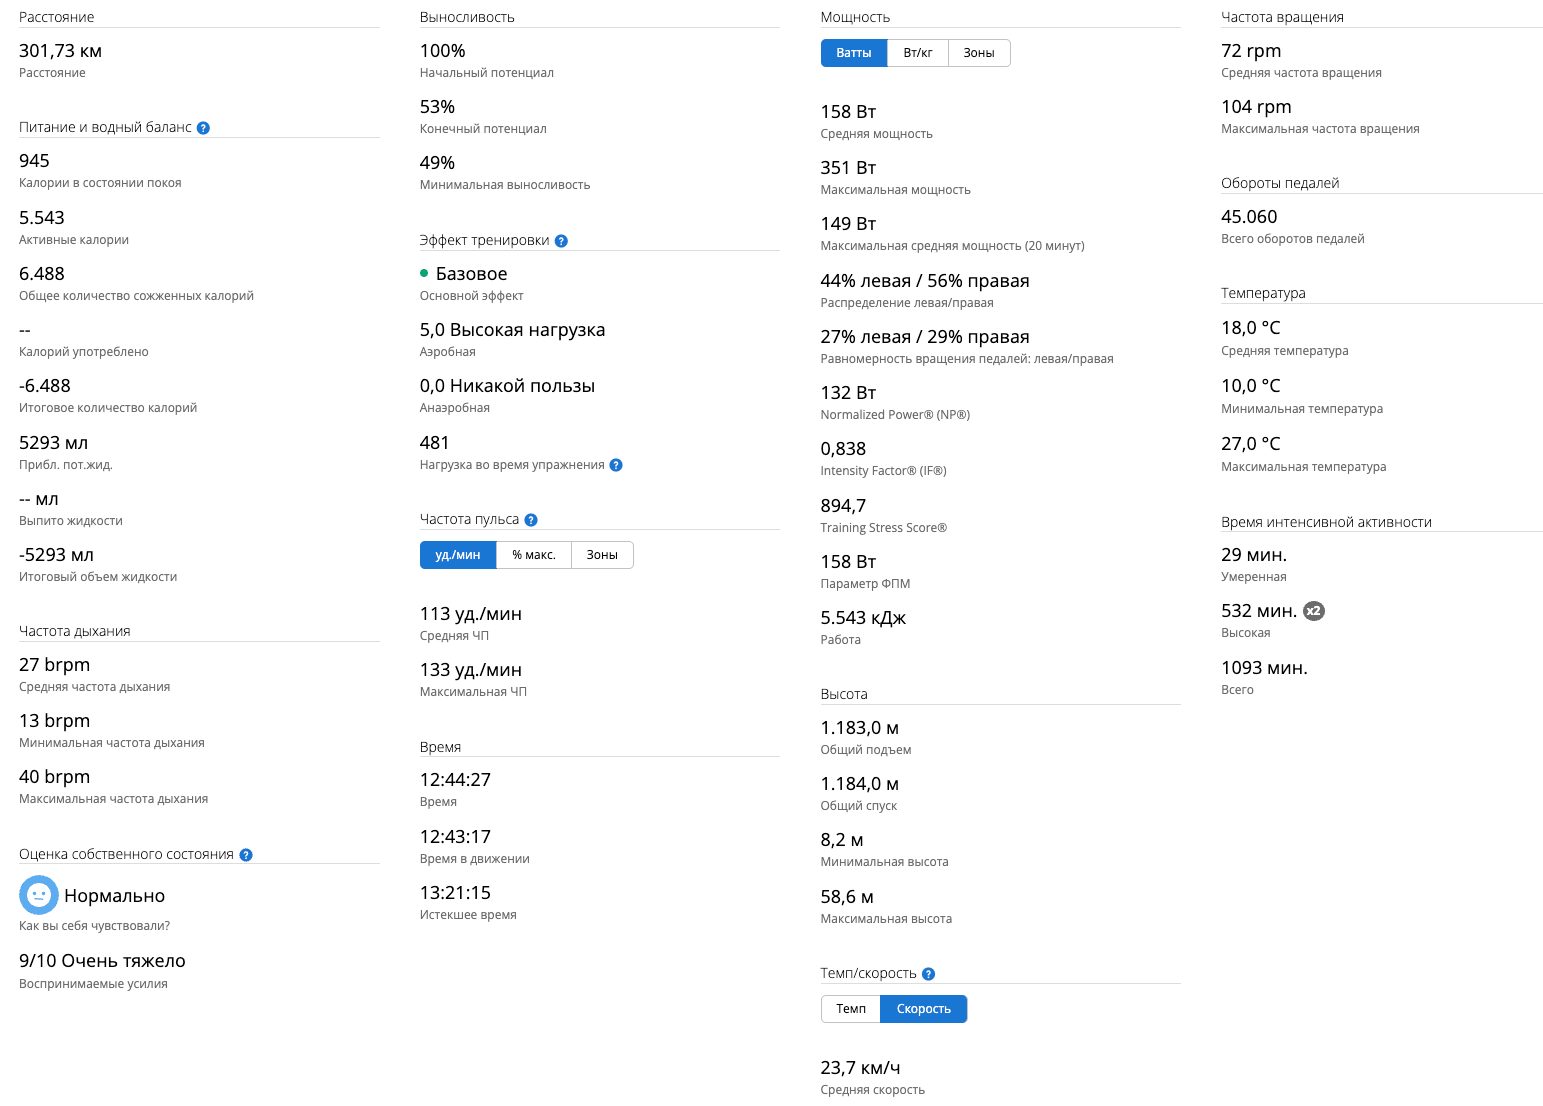This screenshot has height=1106, width=1543.
Task: Switch power view to Зоны
Action: point(978,53)
